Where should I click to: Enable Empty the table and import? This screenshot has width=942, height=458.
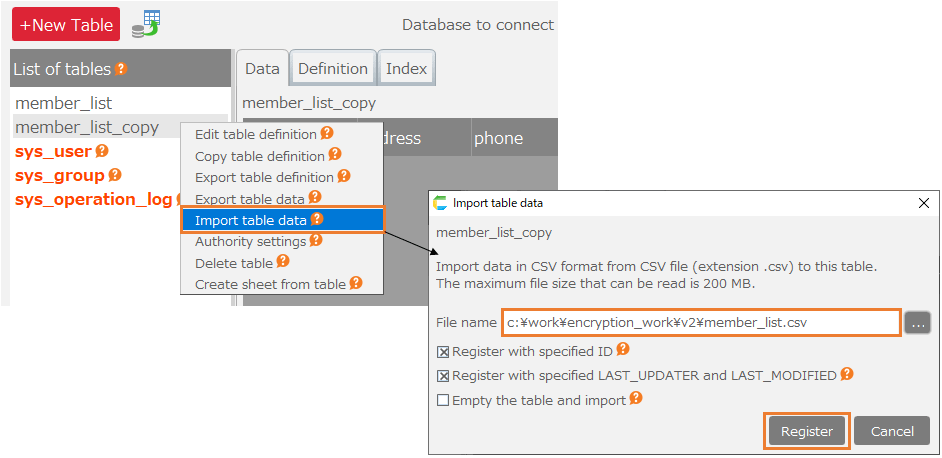click(x=443, y=400)
